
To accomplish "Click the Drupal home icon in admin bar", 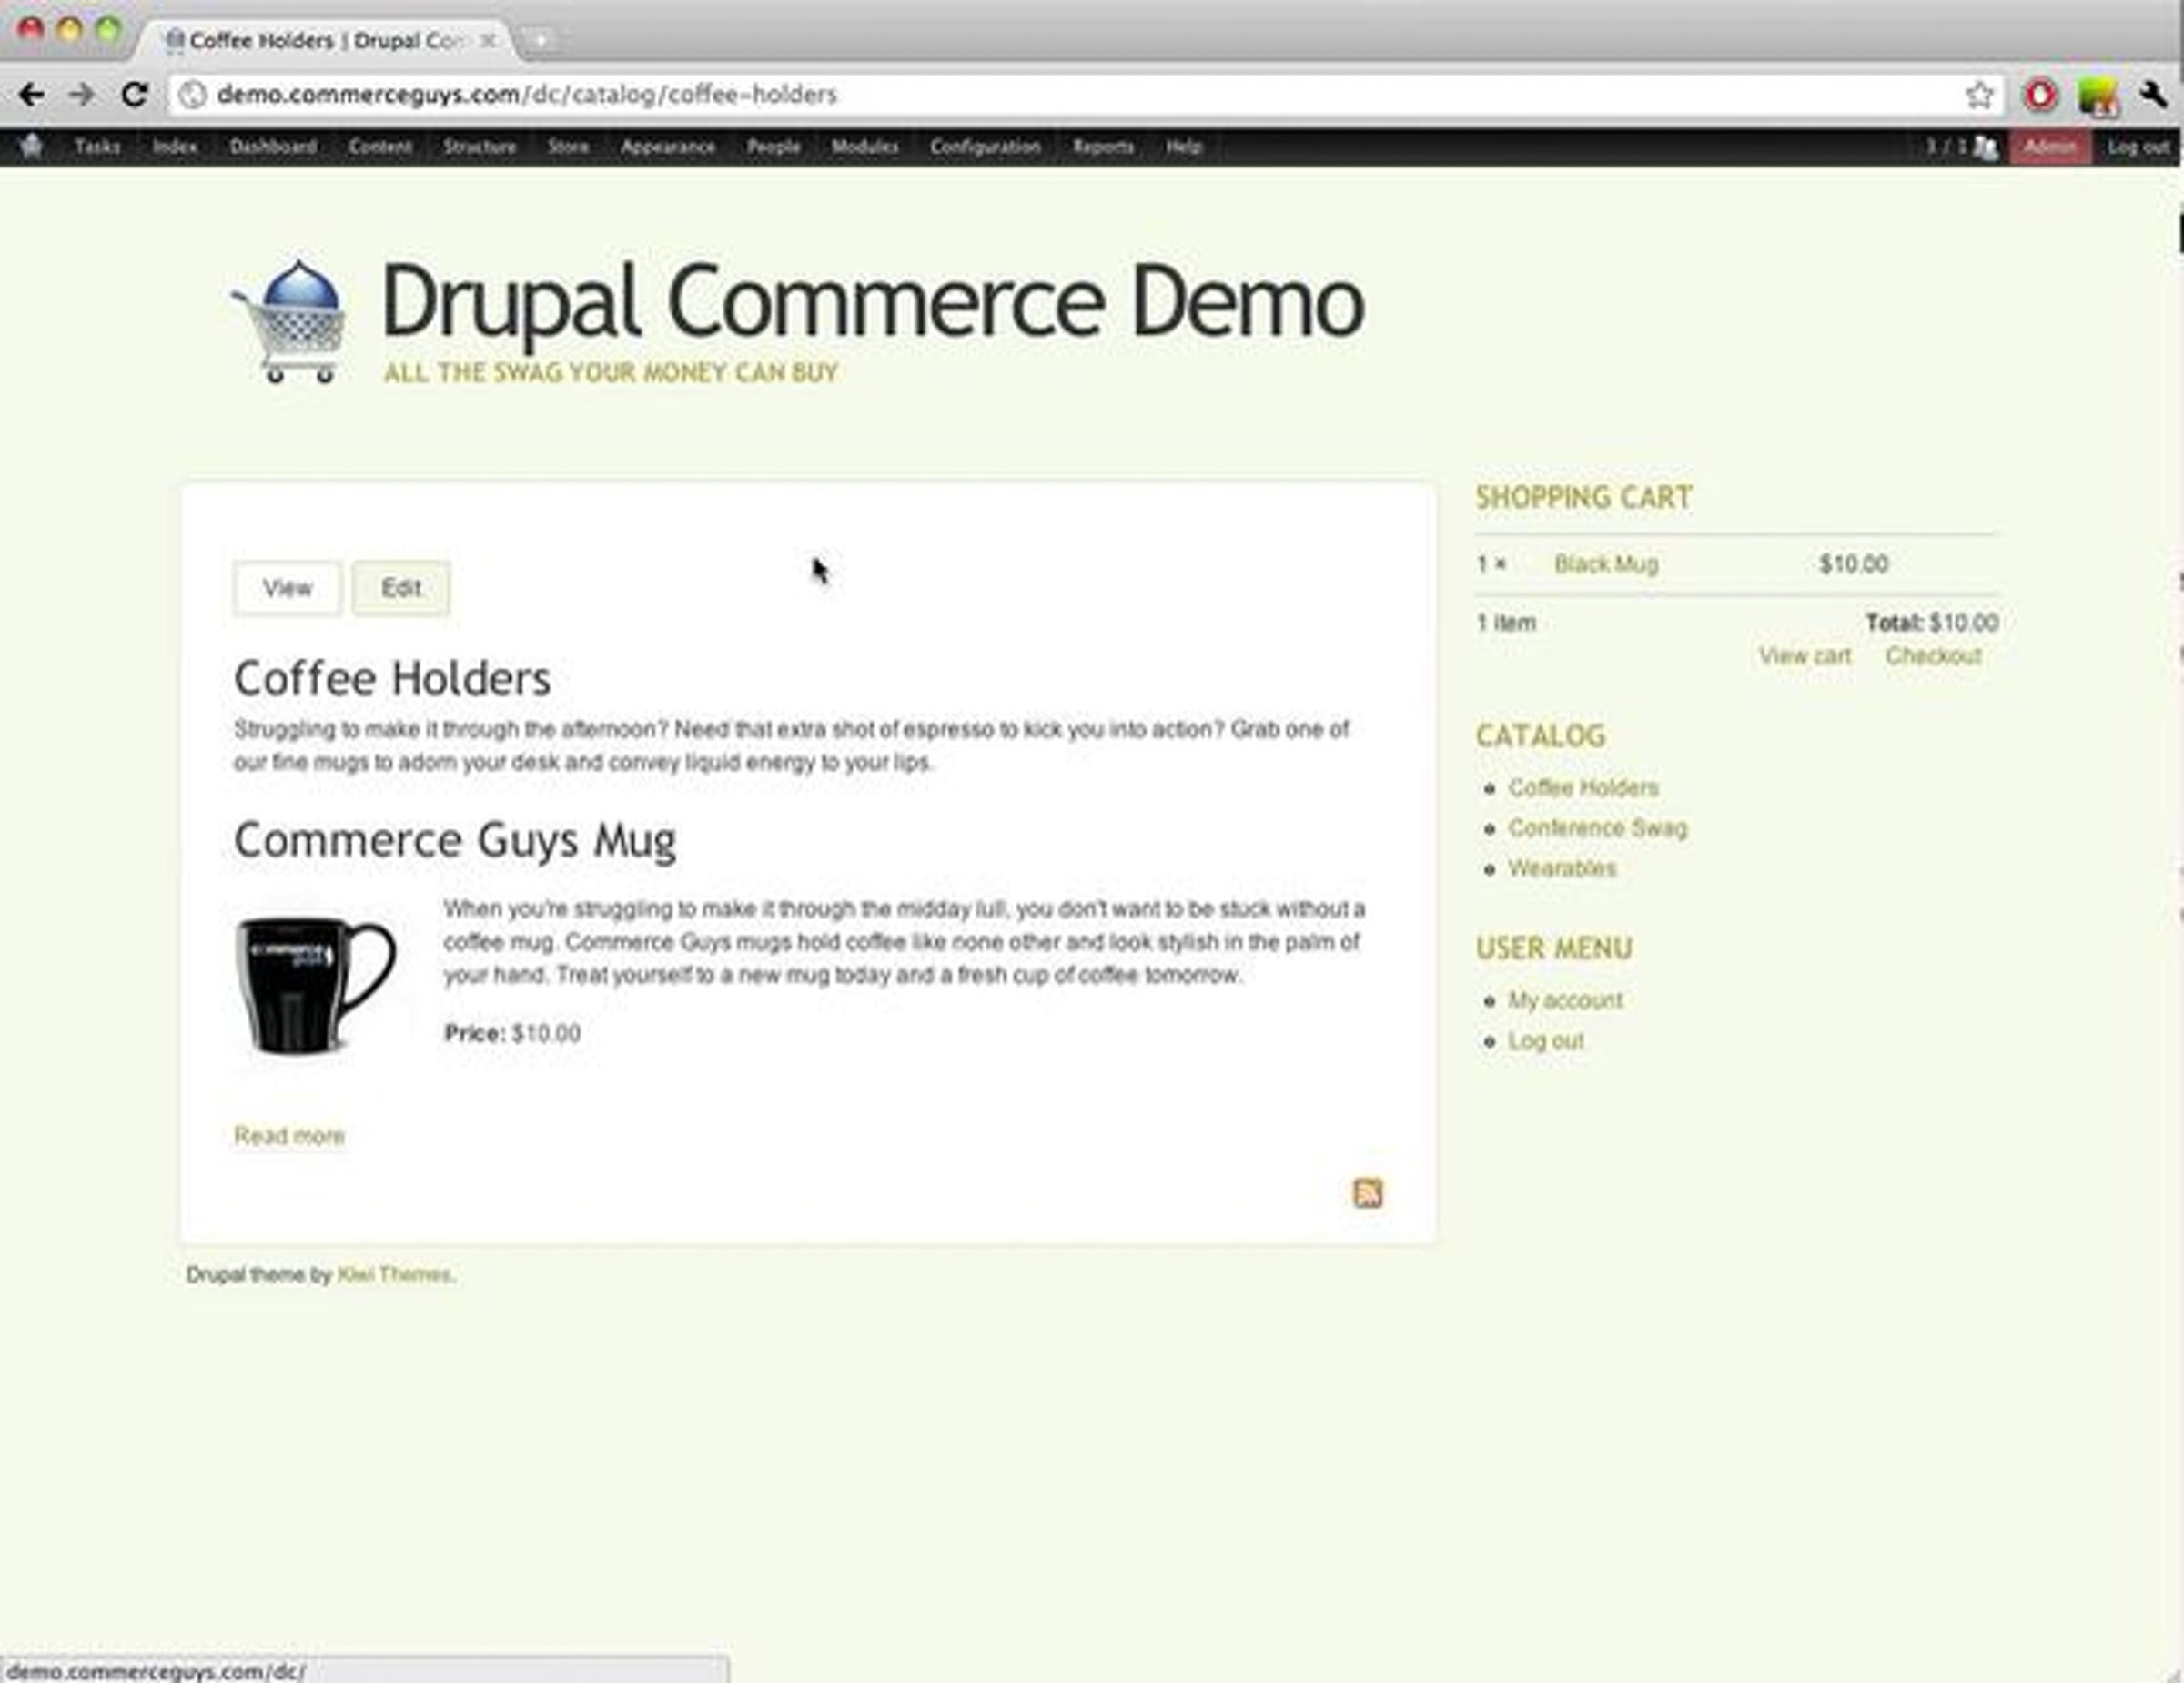I will (32, 146).
